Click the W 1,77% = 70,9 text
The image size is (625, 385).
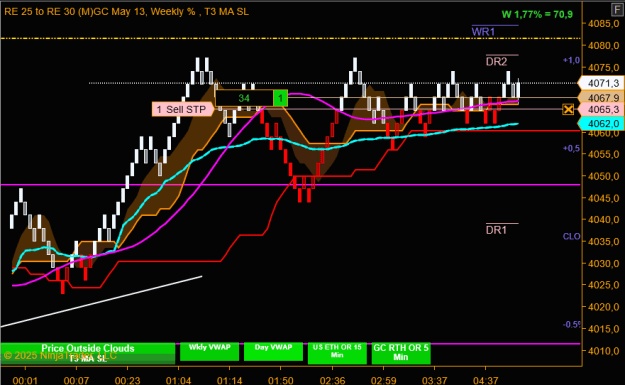pos(537,15)
